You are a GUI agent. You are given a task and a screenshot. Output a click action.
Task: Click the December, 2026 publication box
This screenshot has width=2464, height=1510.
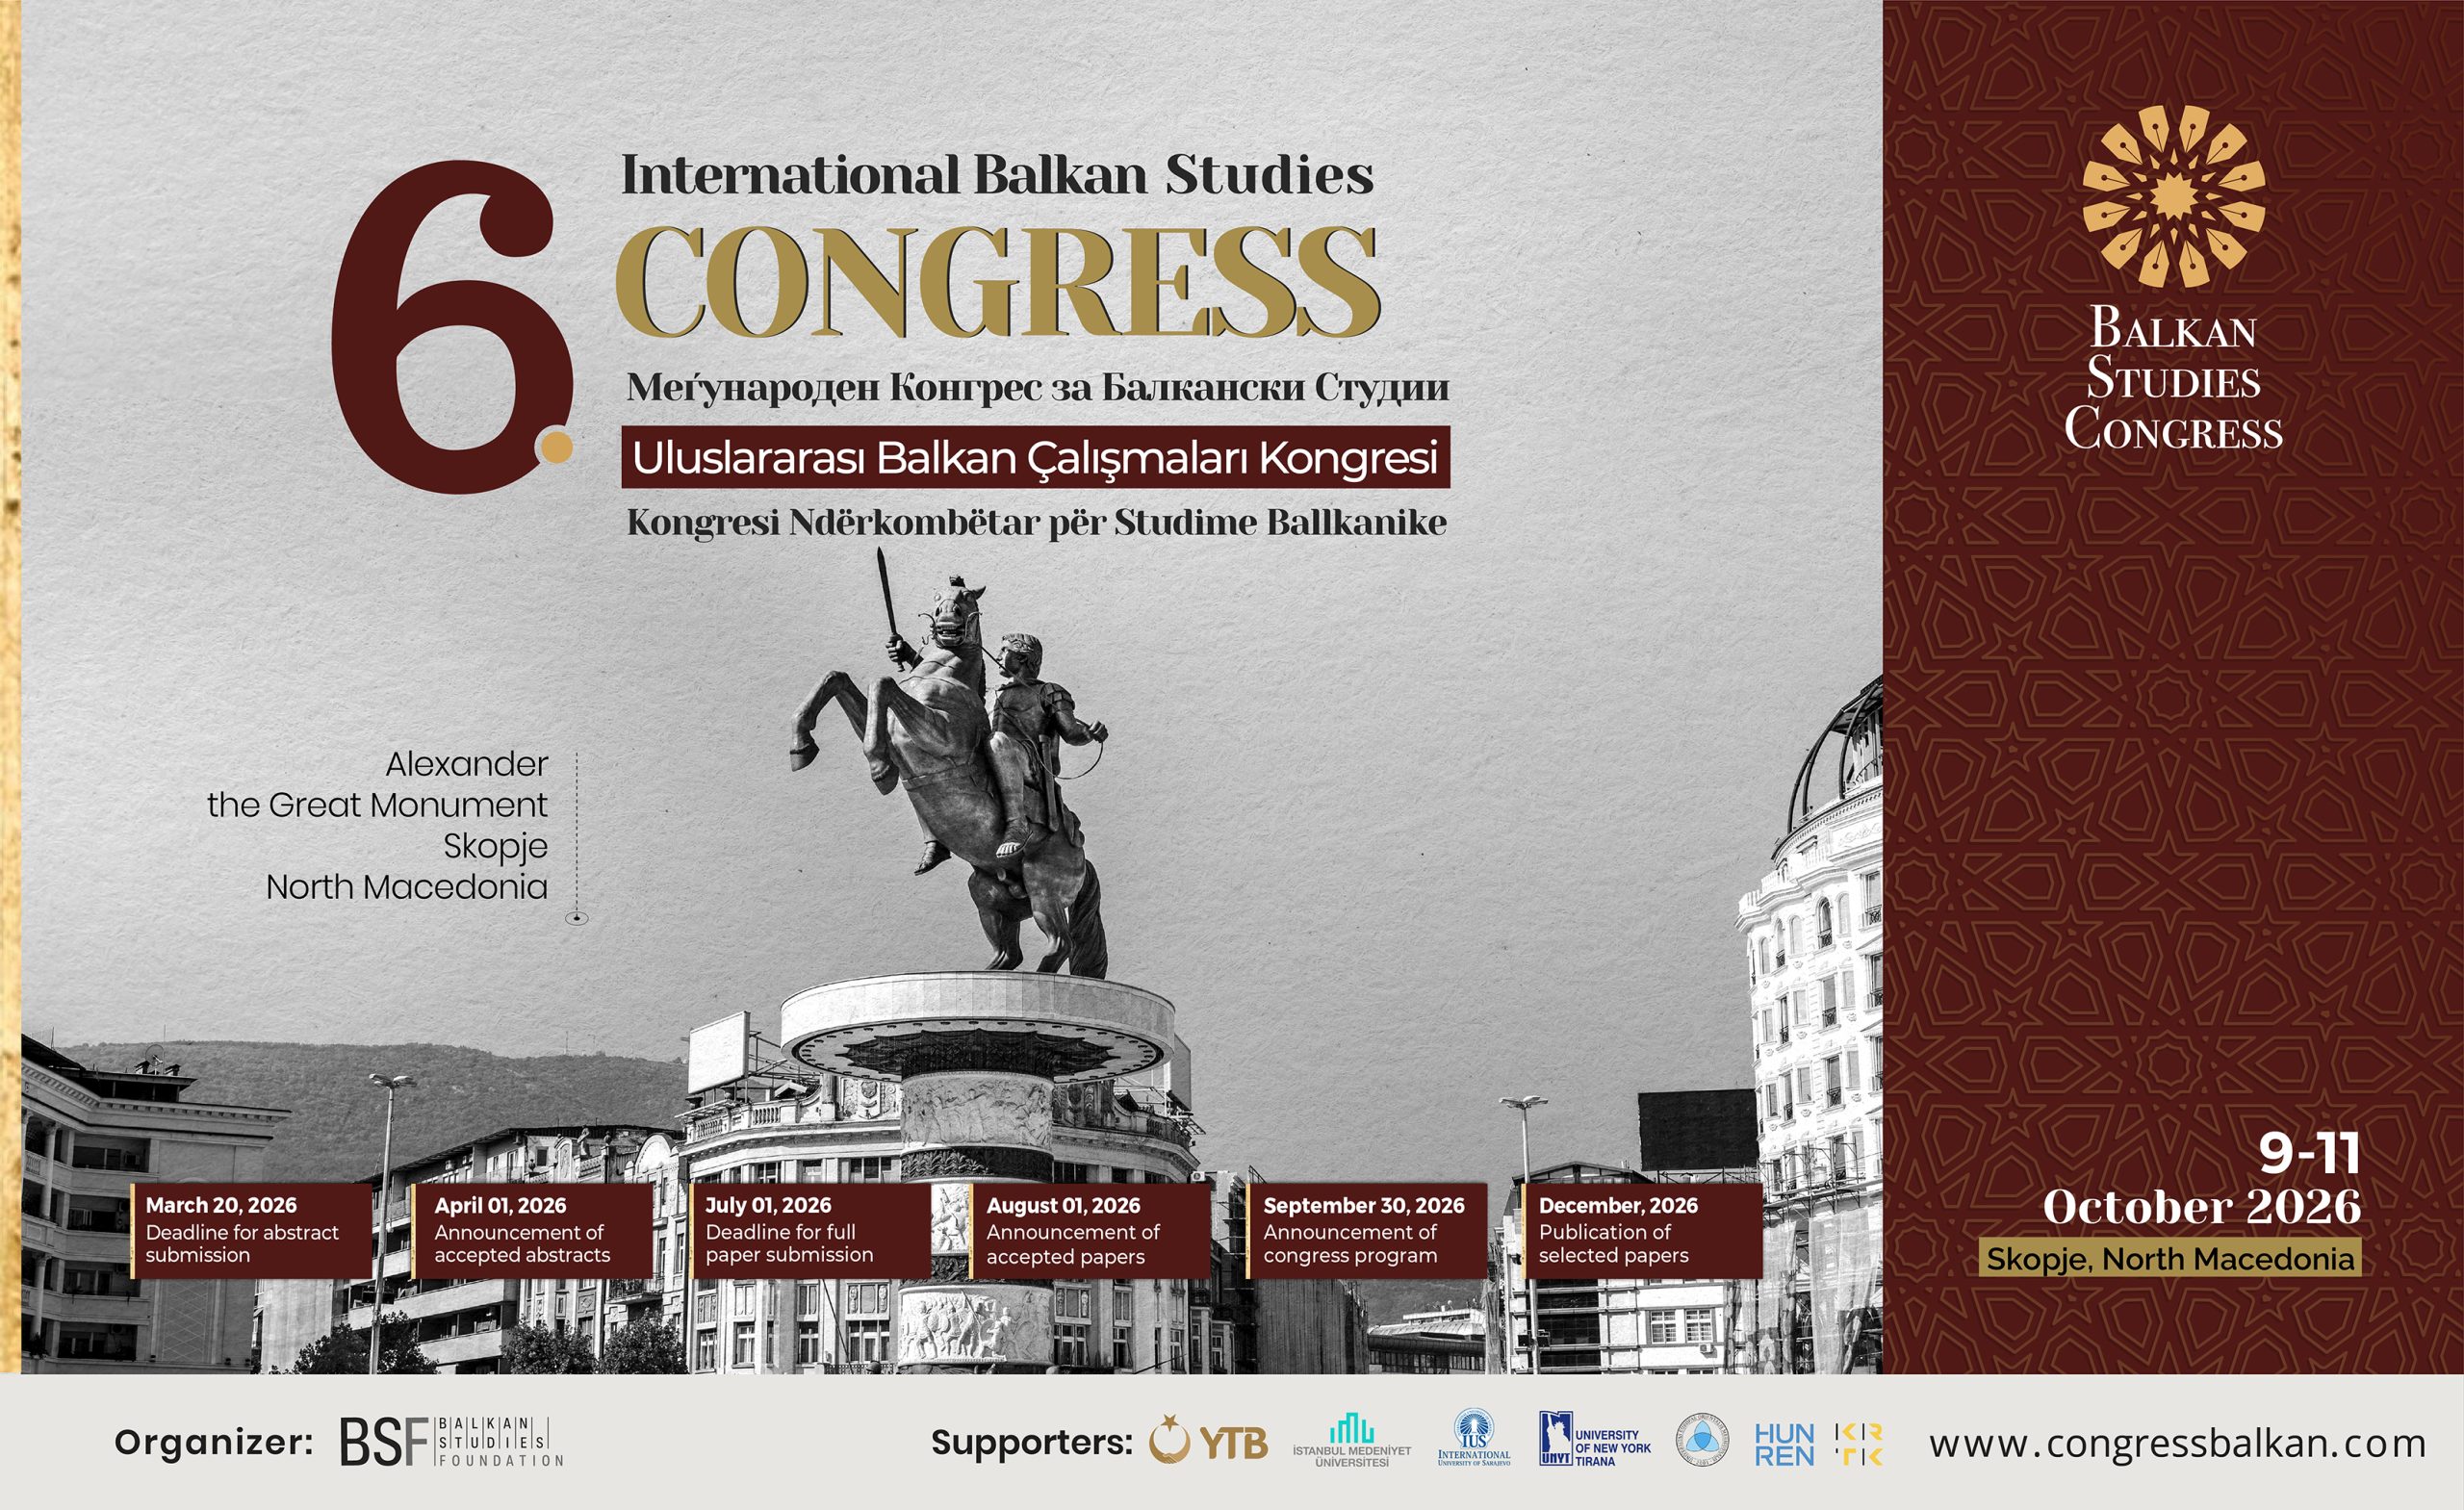pos(1641,1230)
